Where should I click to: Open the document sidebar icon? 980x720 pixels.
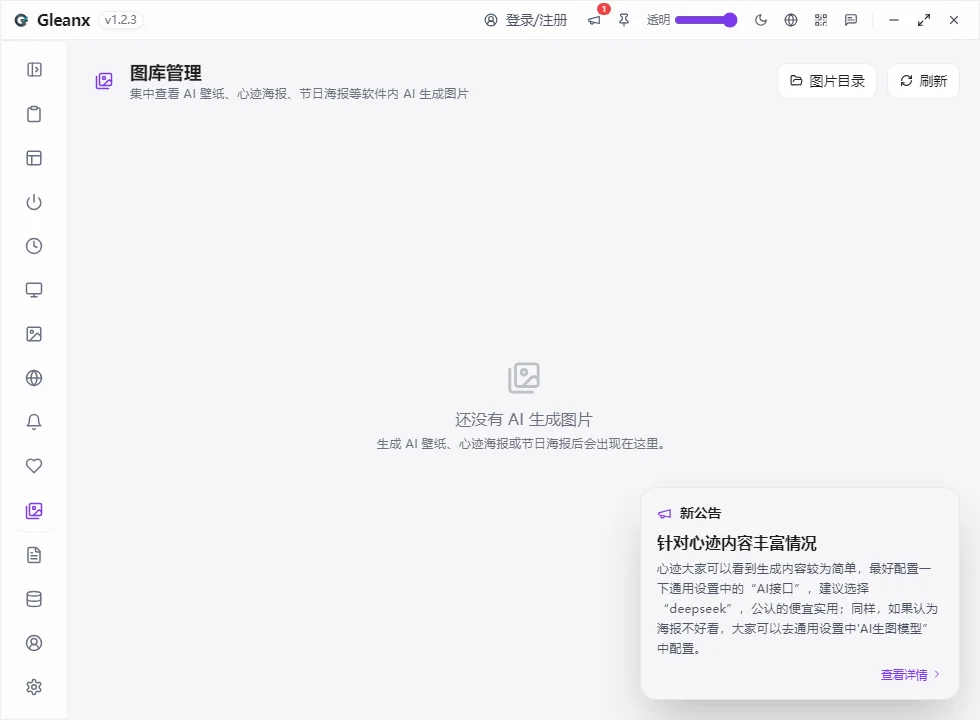point(34,555)
